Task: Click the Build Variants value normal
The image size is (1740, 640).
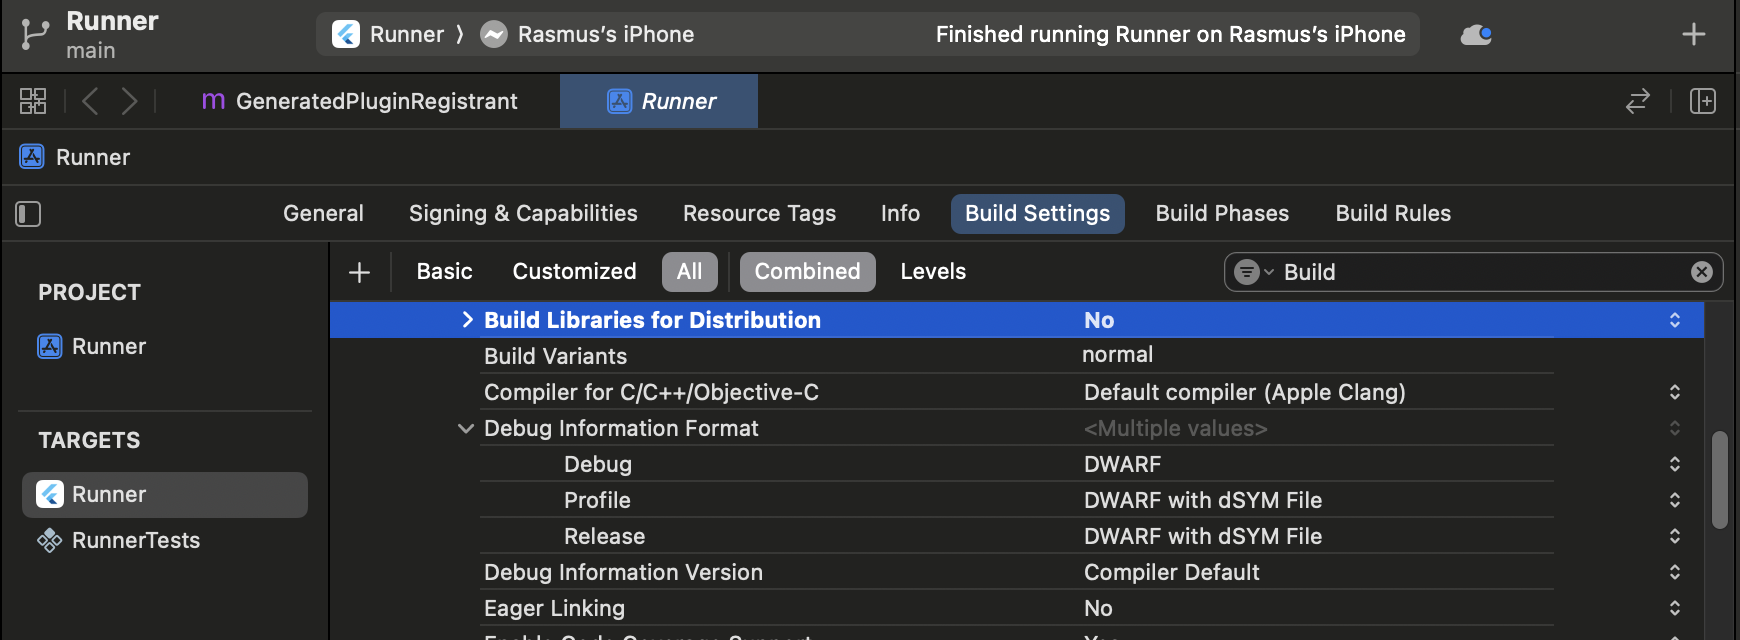Action: pos(1117,355)
